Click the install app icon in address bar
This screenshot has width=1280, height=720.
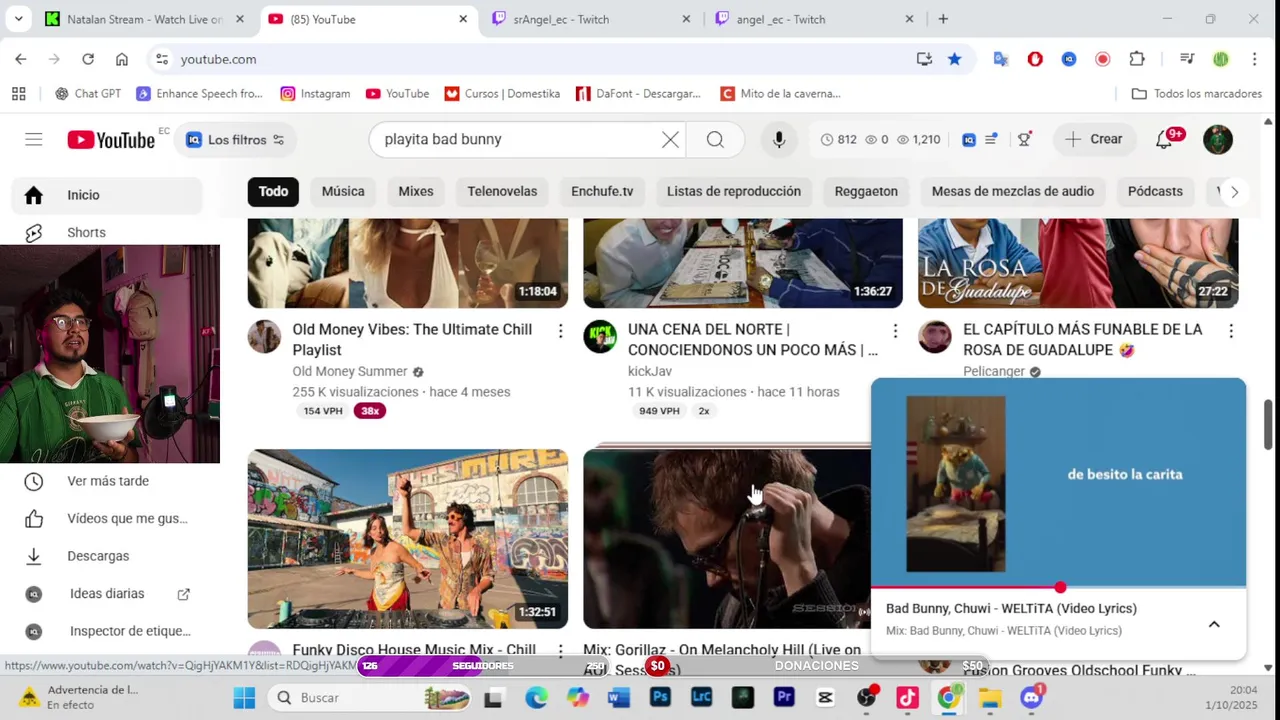(924, 59)
